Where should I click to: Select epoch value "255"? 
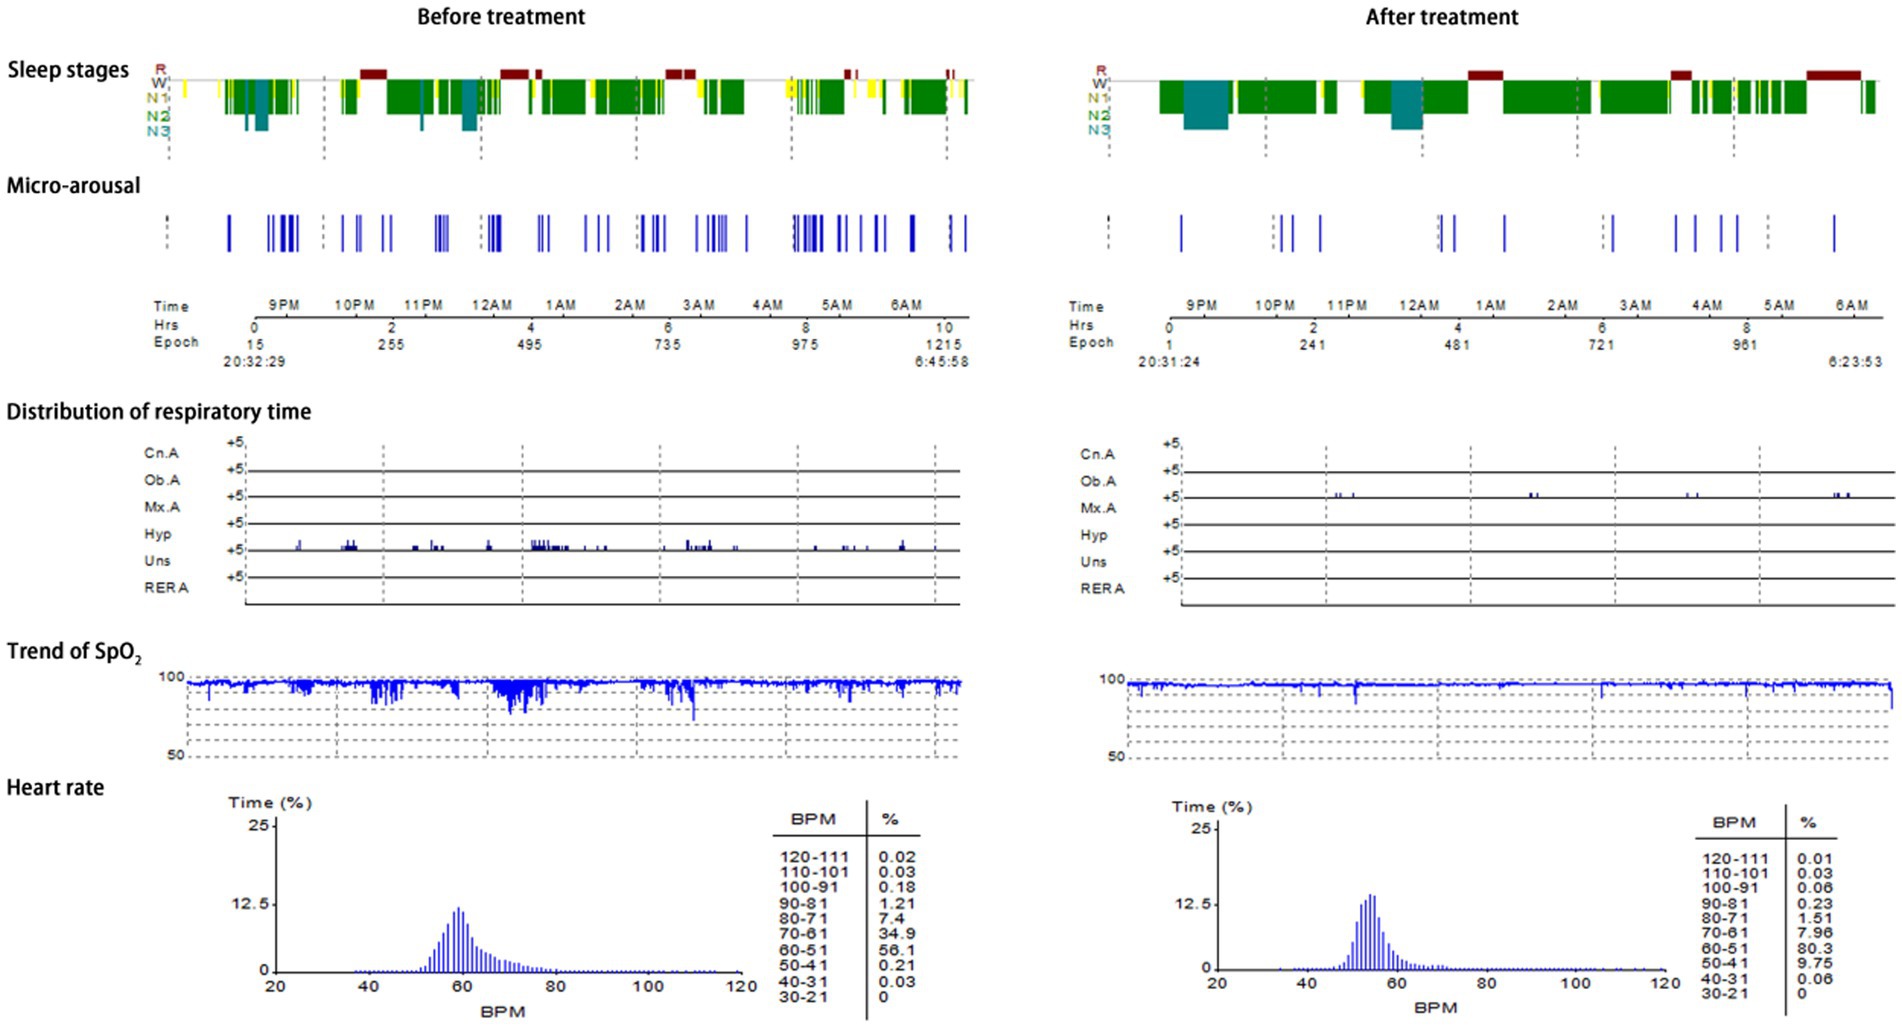(391, 344)
